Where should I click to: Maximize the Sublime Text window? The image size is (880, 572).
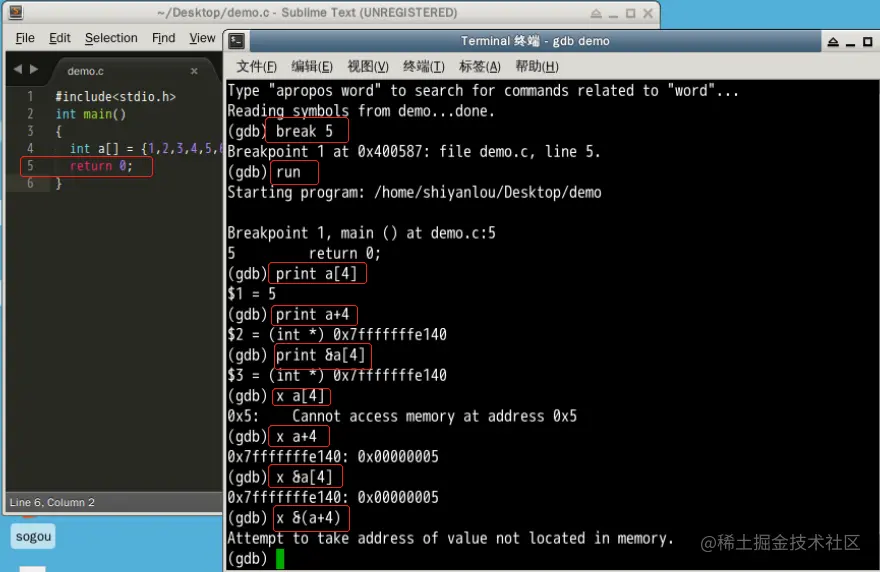(x=631, y=13)
